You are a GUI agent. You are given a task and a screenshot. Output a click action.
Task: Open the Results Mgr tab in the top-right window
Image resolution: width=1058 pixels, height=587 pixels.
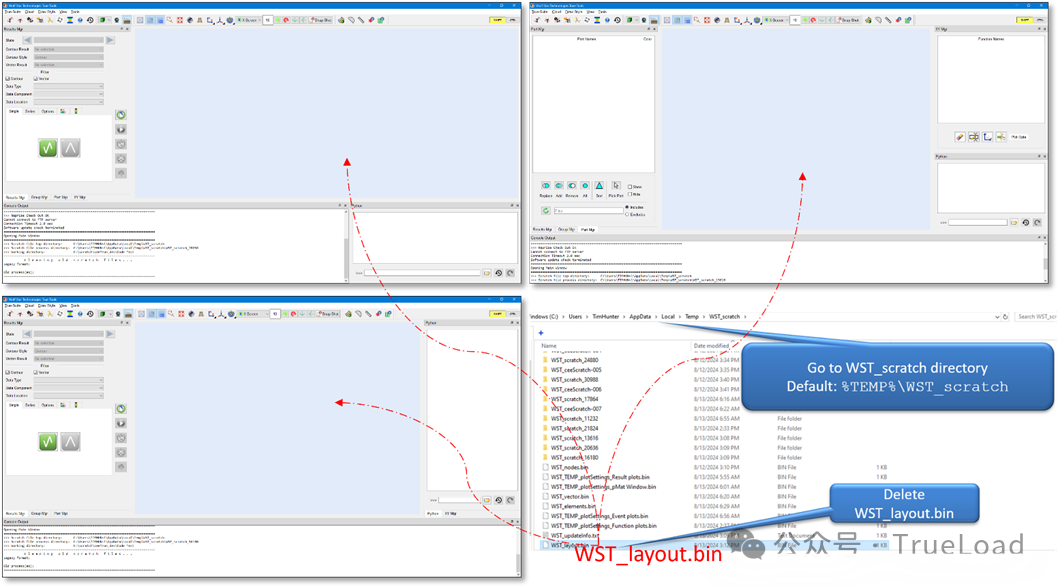(542, 229)
